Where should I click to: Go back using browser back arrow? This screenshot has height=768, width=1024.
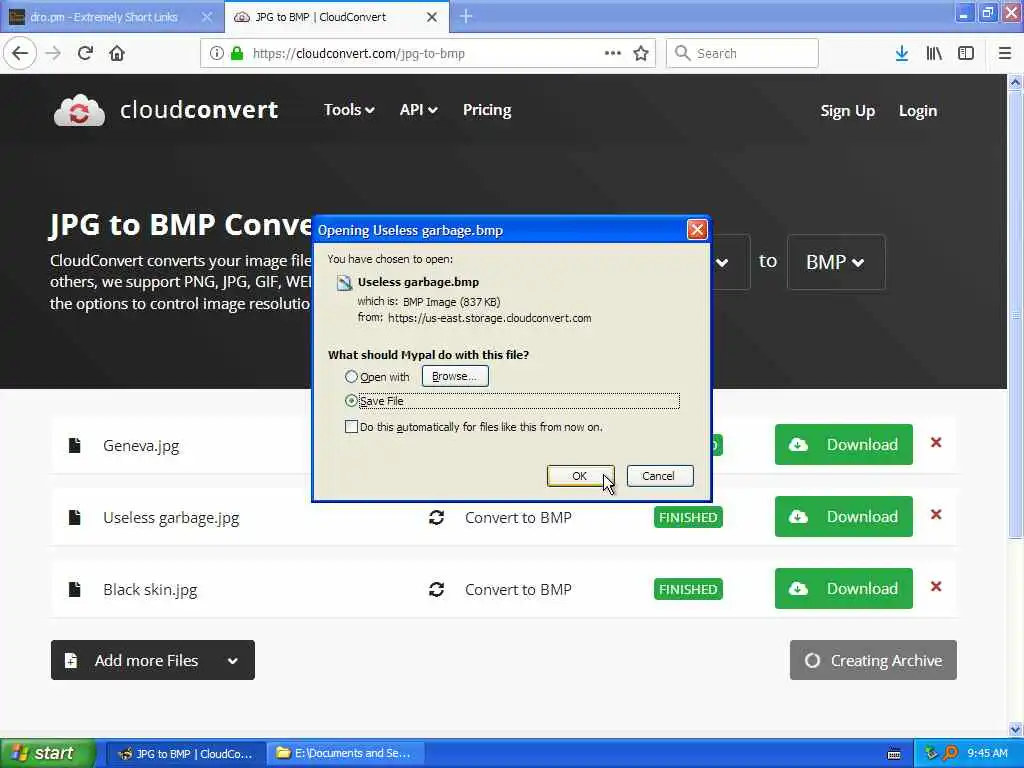pyautogui.click(x=20, y=54)
